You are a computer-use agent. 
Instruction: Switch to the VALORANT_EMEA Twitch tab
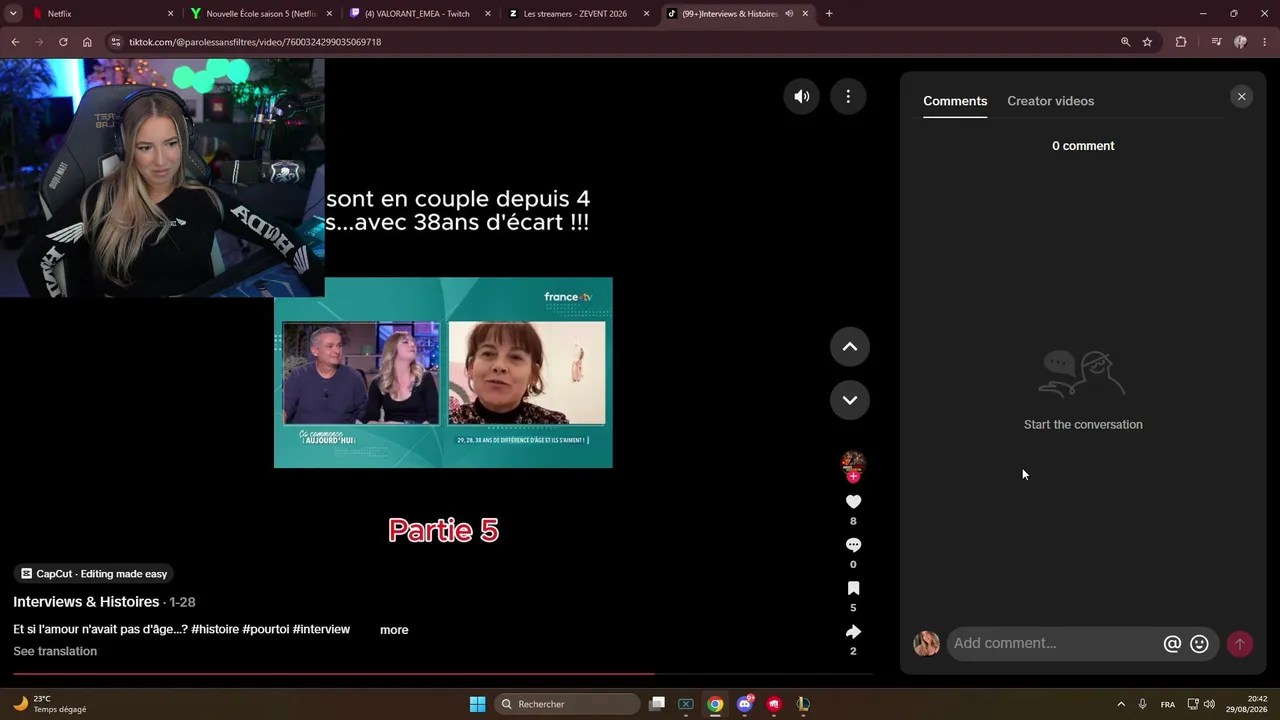tap(417, 14)
